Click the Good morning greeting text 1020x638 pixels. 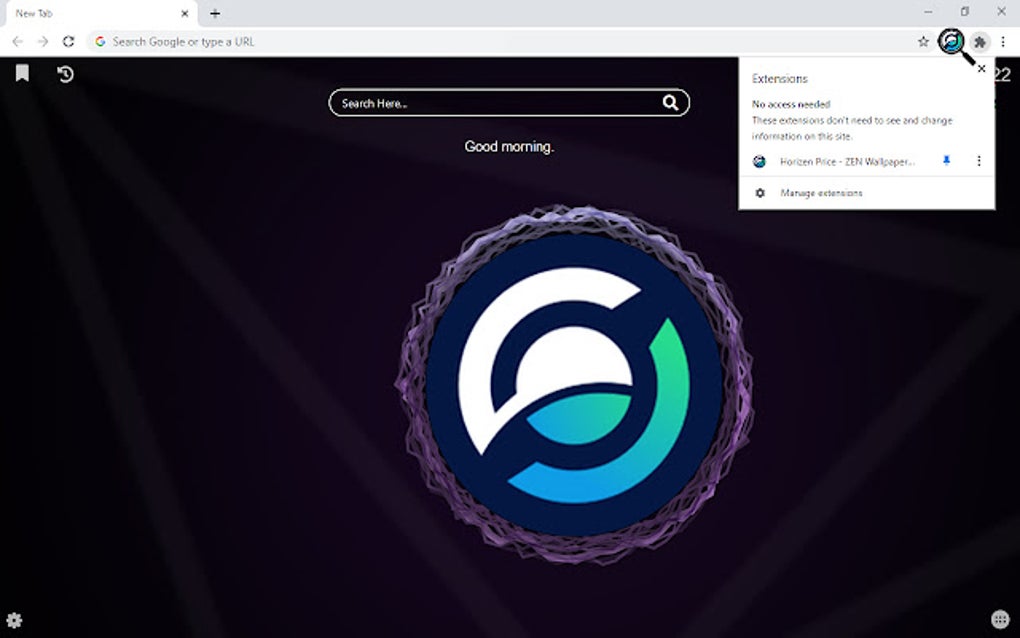509,147
